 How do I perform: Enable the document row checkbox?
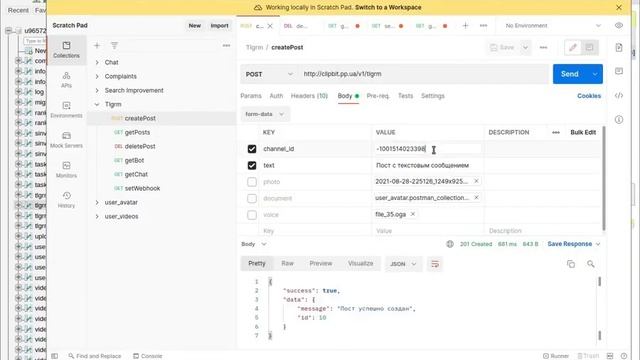click(x=252, y=198)
